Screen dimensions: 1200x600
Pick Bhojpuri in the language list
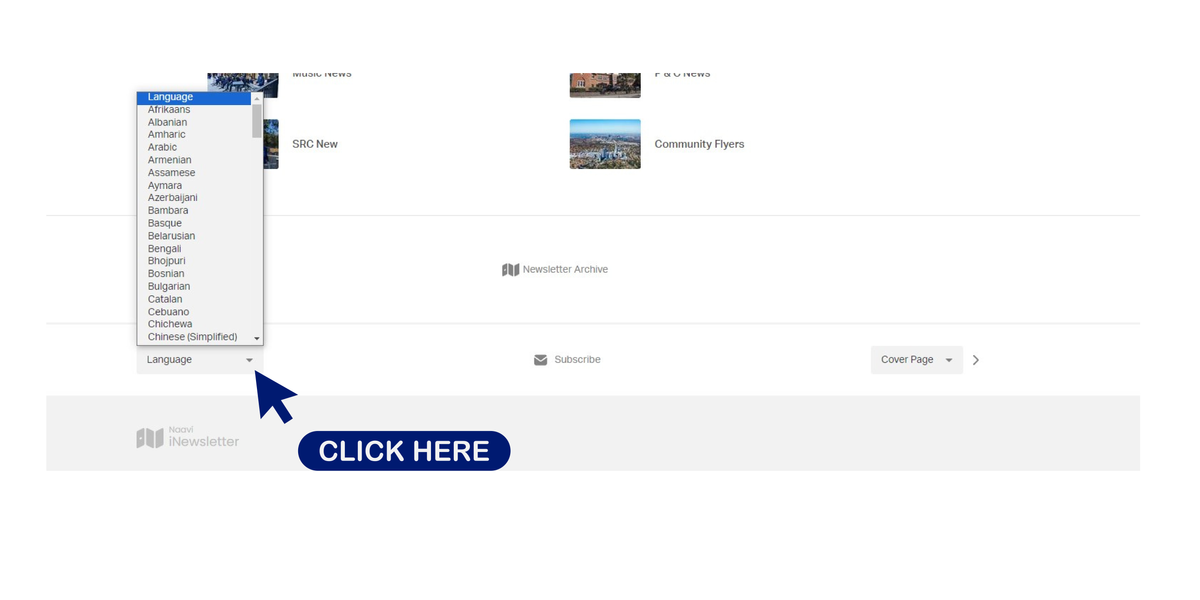pyautogui.click(x=194, y=261)
